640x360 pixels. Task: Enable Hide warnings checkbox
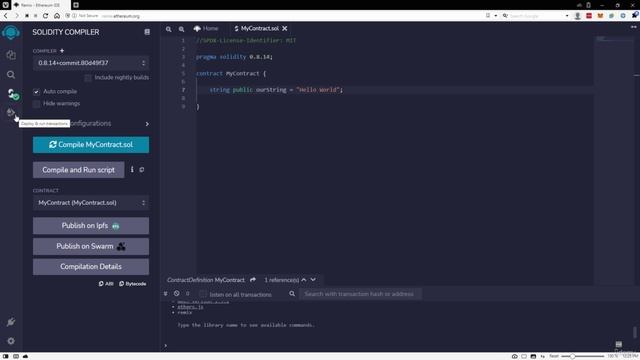(x=36, y=104)
